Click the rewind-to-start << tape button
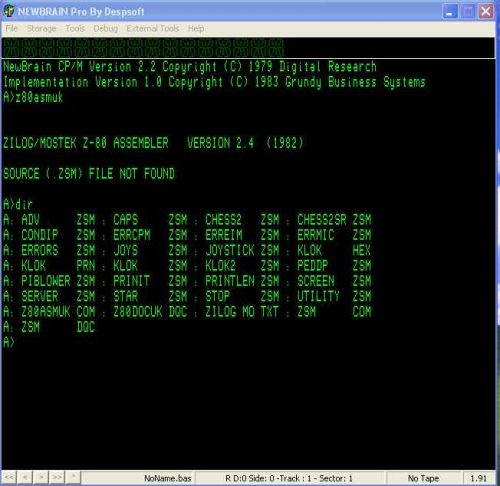 pos(9,478)
